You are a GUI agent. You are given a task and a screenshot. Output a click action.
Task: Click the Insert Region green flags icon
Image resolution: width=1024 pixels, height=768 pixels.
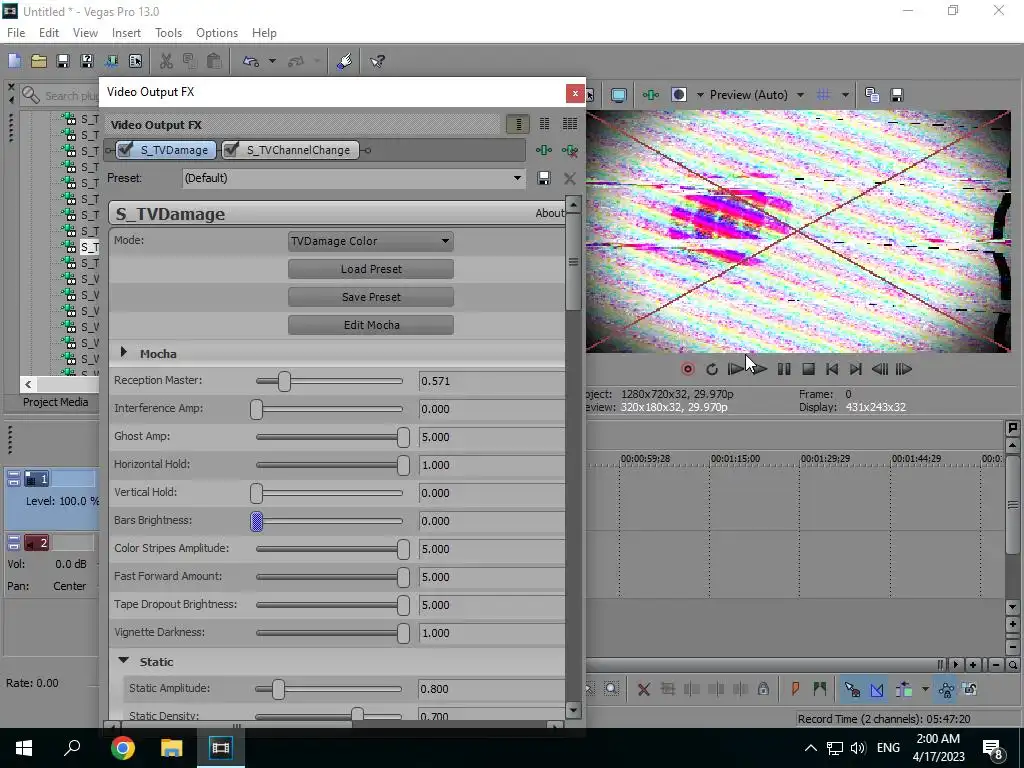pyautogui.click(x=820, y=689)
